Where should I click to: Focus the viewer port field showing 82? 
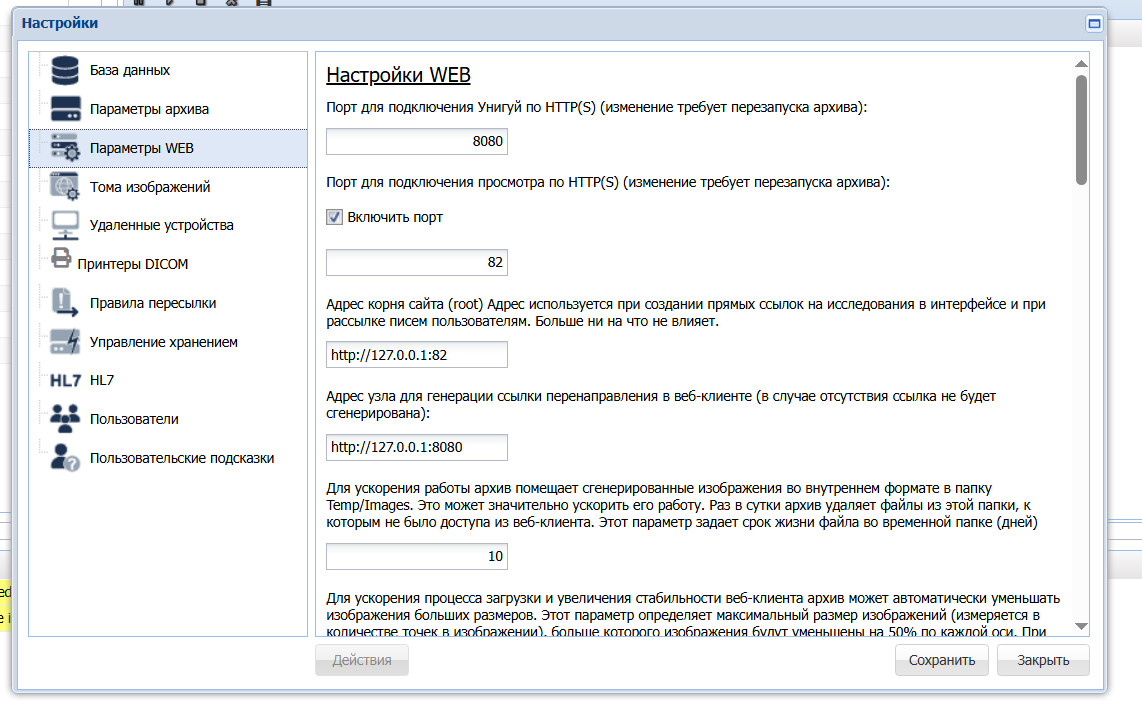[417, 262]
